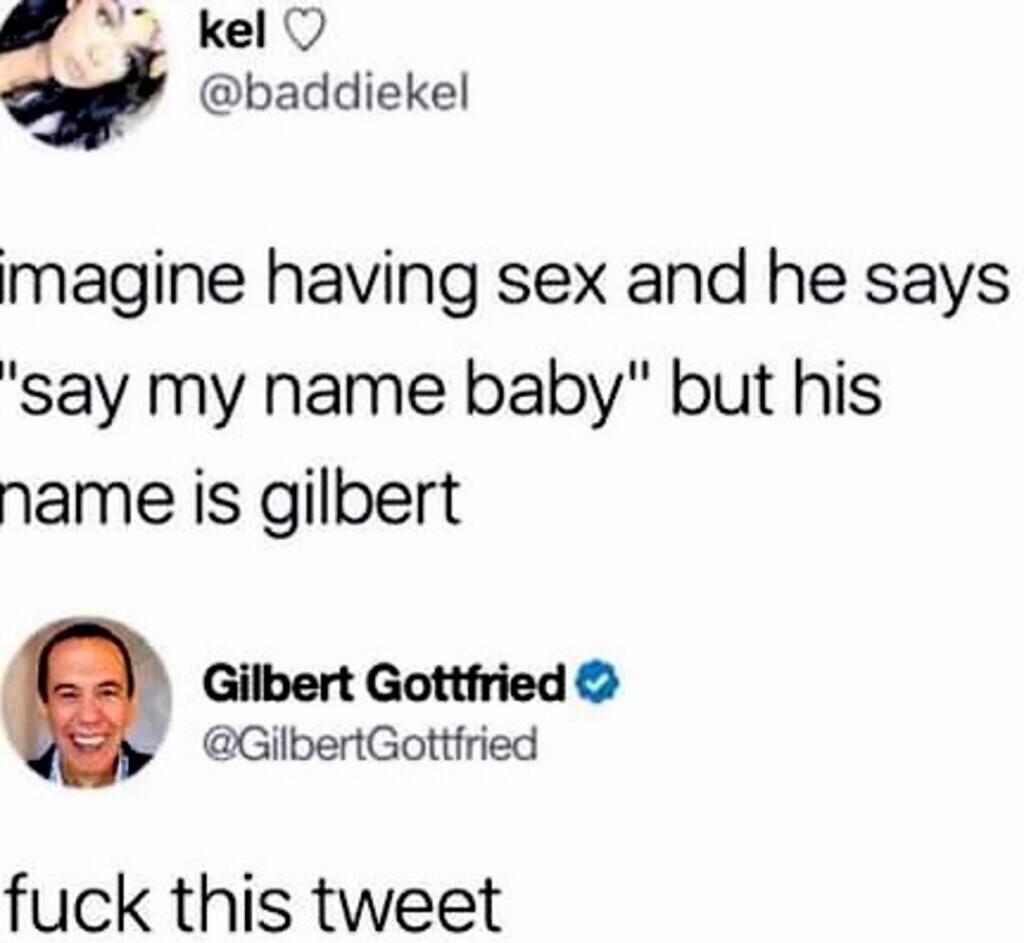Viewport: 1024px width, 943px height.
Task: Click Gilbert Gottfried's profile photo
Action: point(87,702)
